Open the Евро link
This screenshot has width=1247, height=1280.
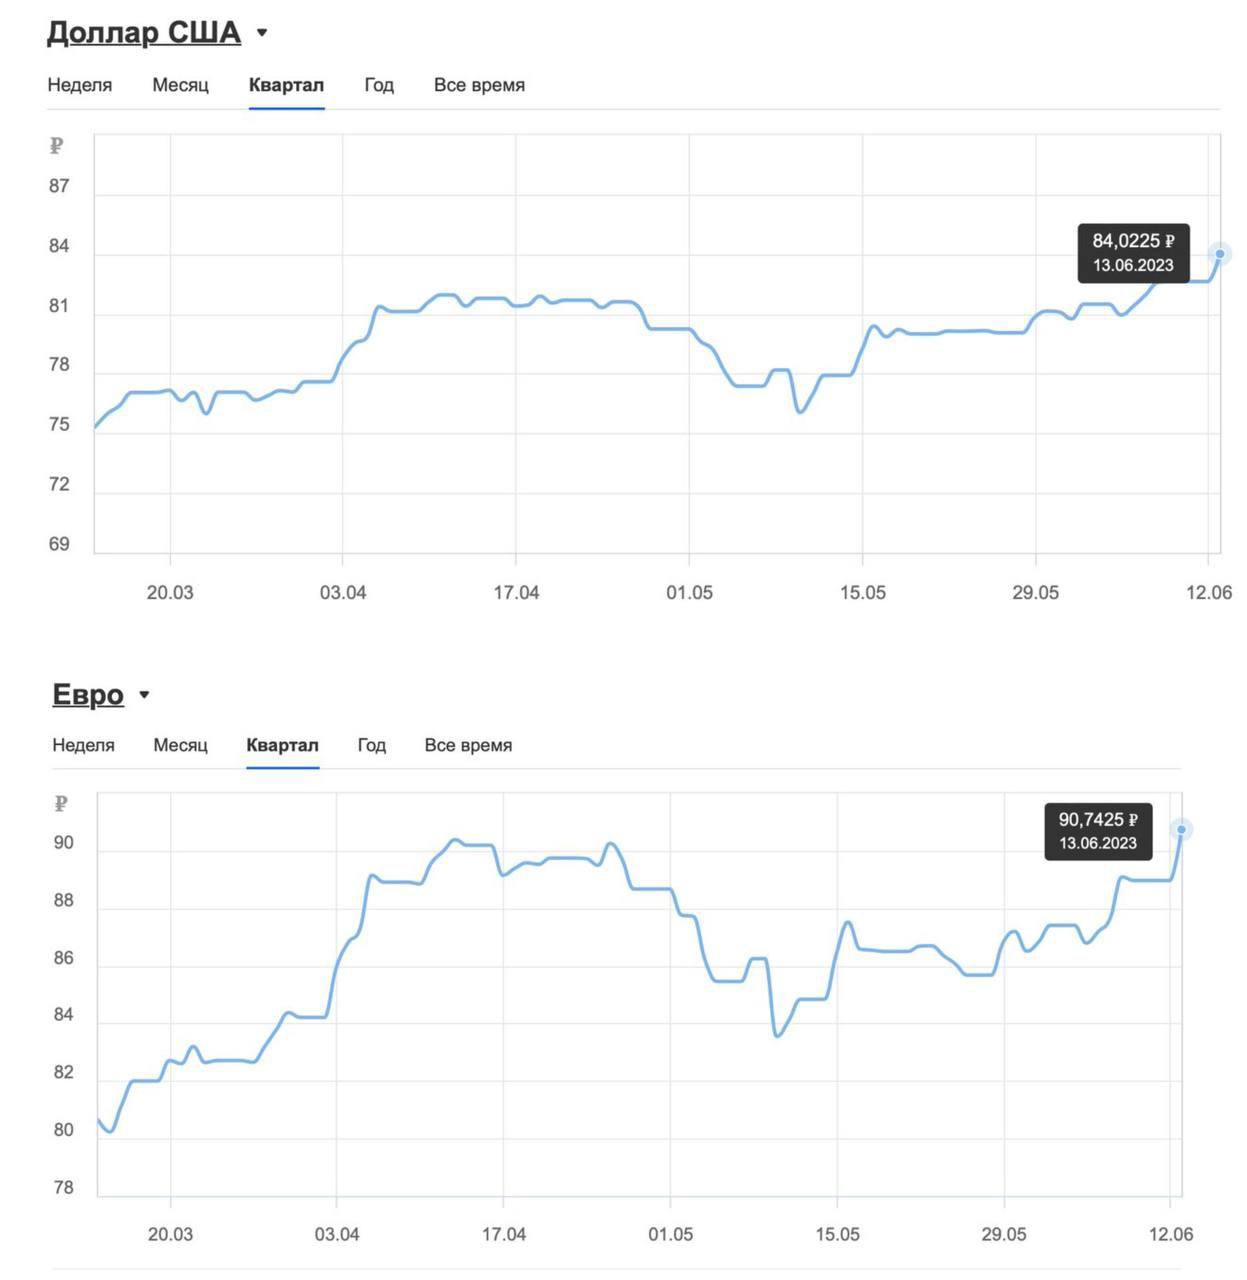click(x=88, y=694)
